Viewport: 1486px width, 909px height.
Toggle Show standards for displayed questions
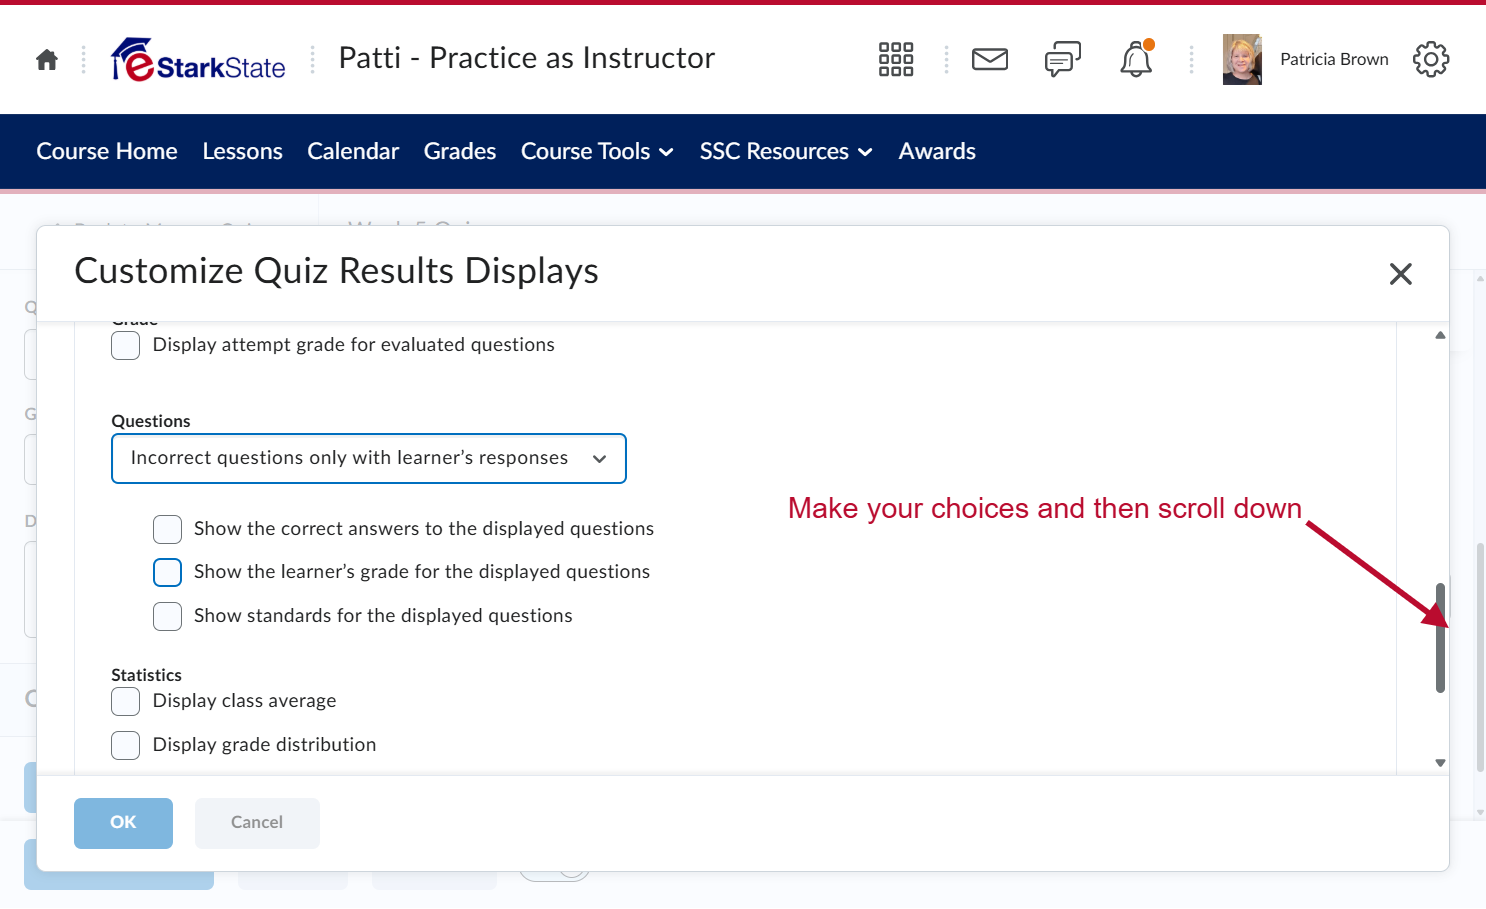pos(167,616)
